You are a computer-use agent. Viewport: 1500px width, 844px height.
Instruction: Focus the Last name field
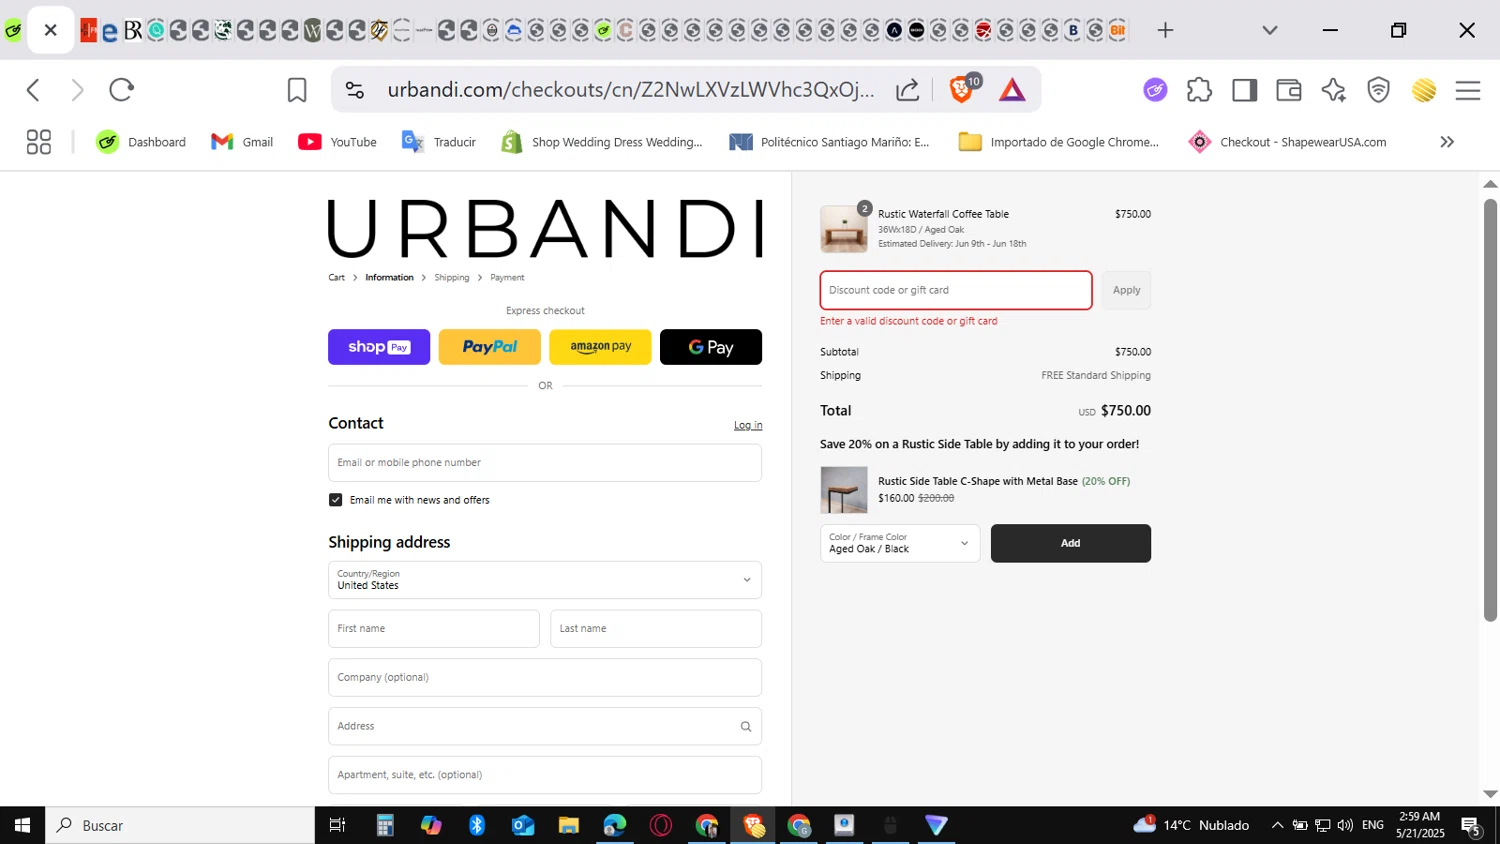click(x=656, y=629)
